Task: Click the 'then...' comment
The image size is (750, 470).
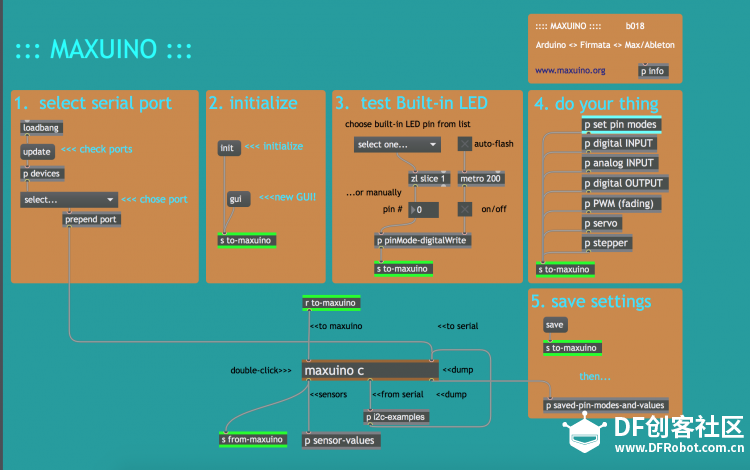Action: (x=595, y=377)
